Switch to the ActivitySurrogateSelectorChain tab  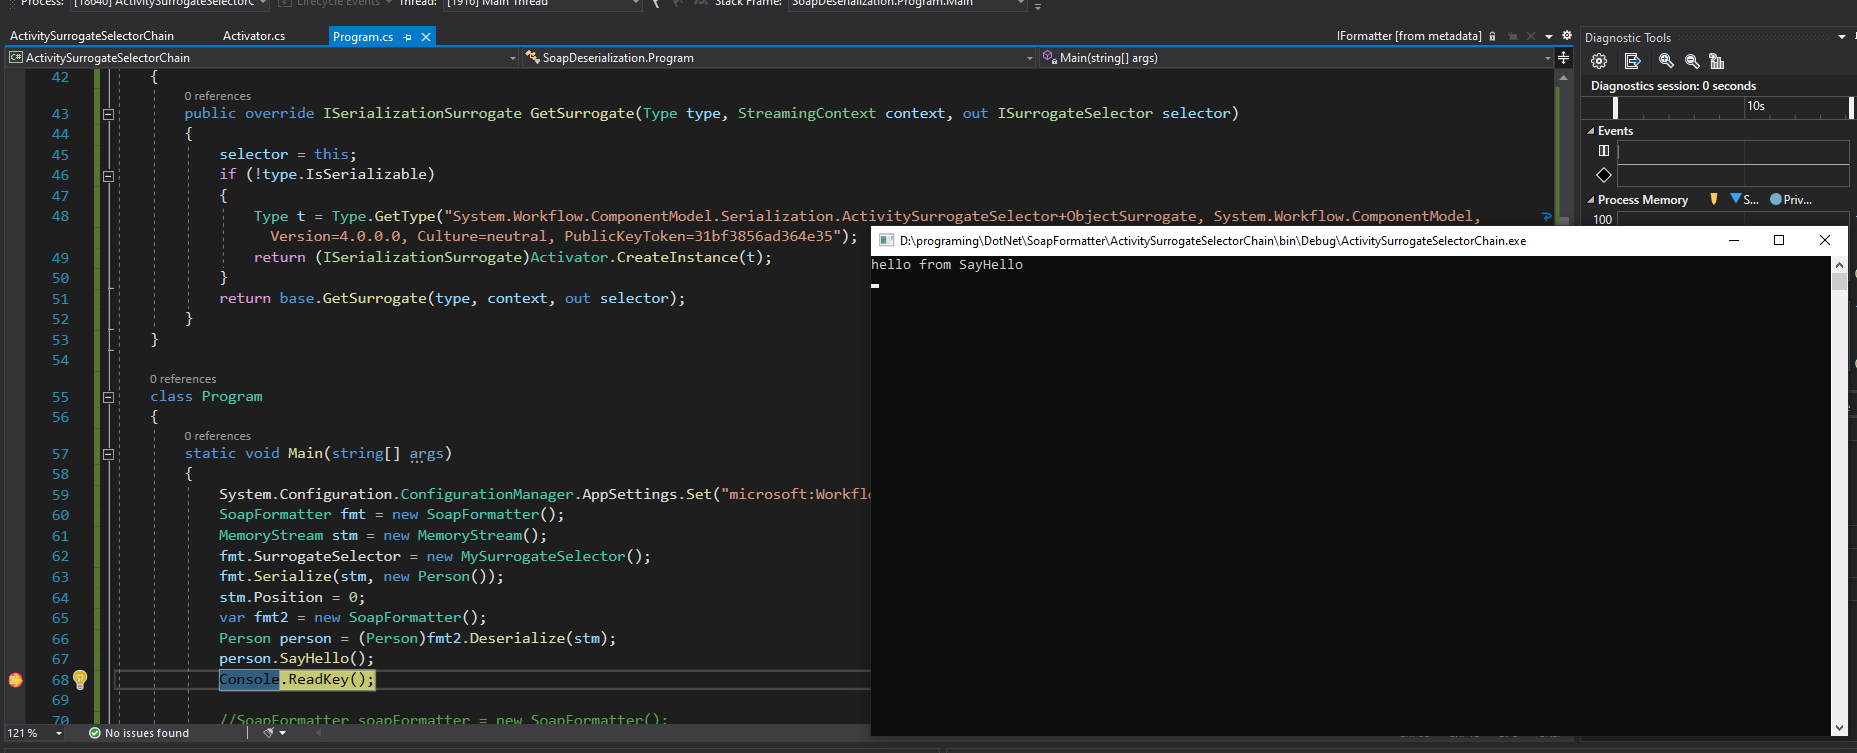(92, 36)
